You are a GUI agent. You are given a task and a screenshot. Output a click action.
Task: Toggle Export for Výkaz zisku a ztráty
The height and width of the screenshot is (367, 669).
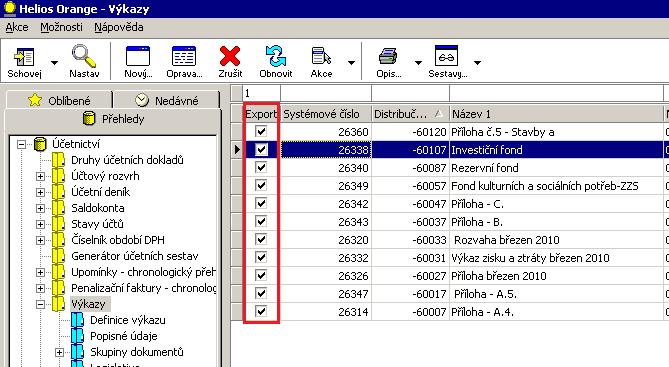[261, 257]
